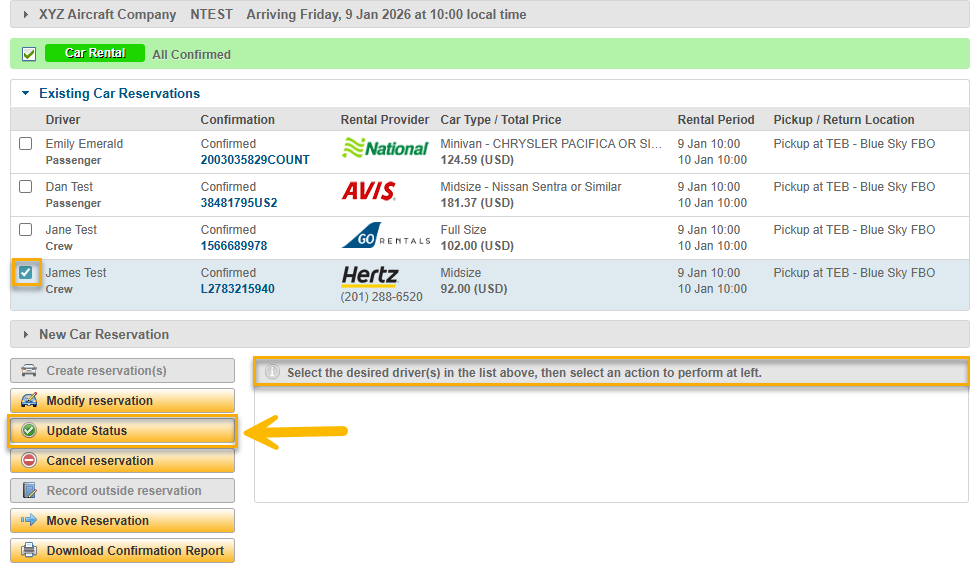Click the Rental Period column header
Viewport: 970px width, 588px height.
tap(716, 120)
